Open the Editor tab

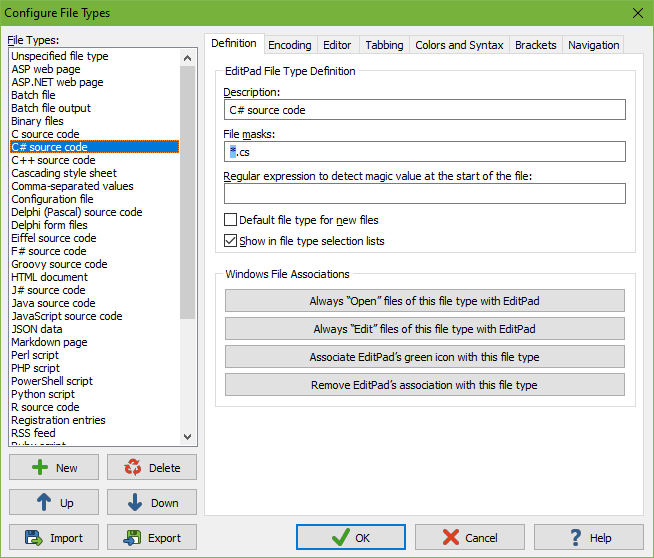[337, 45]
